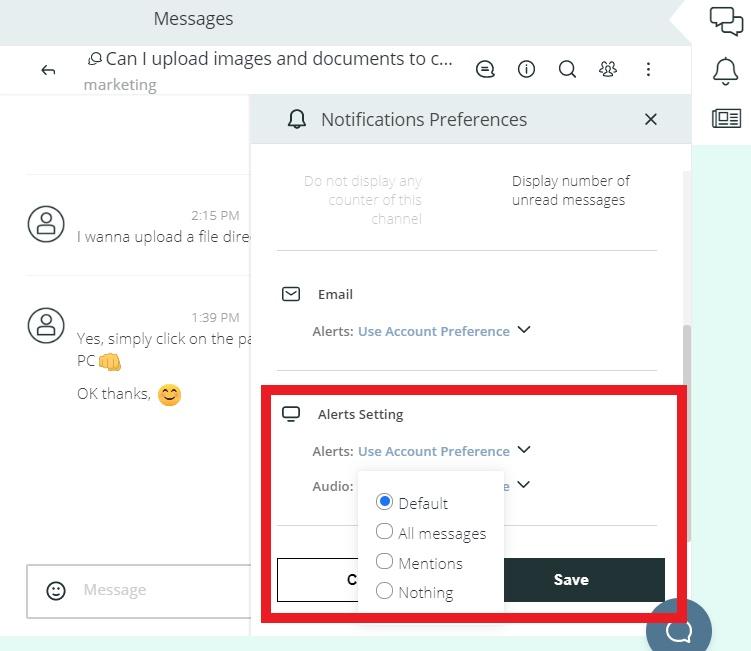Open the news icon in right sidebar
The height and width of the screenshot is (651, 751).
click(726, 118)
